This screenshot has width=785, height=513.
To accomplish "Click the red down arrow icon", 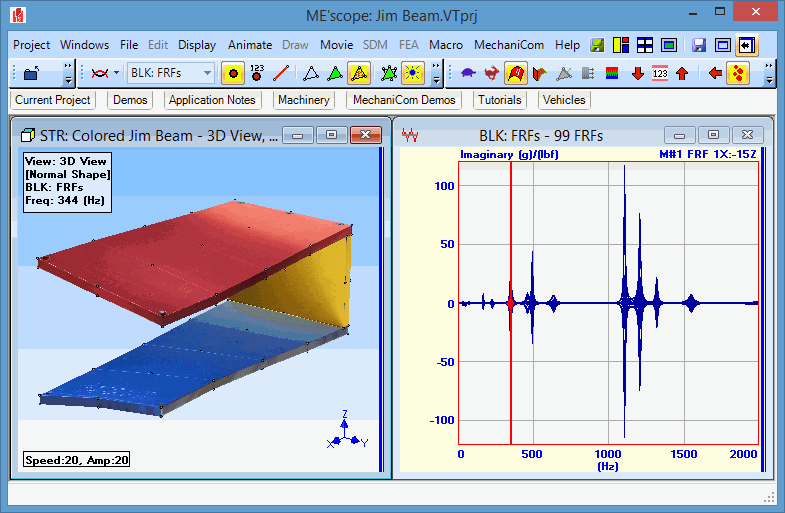I will click(x=637, y=74).
